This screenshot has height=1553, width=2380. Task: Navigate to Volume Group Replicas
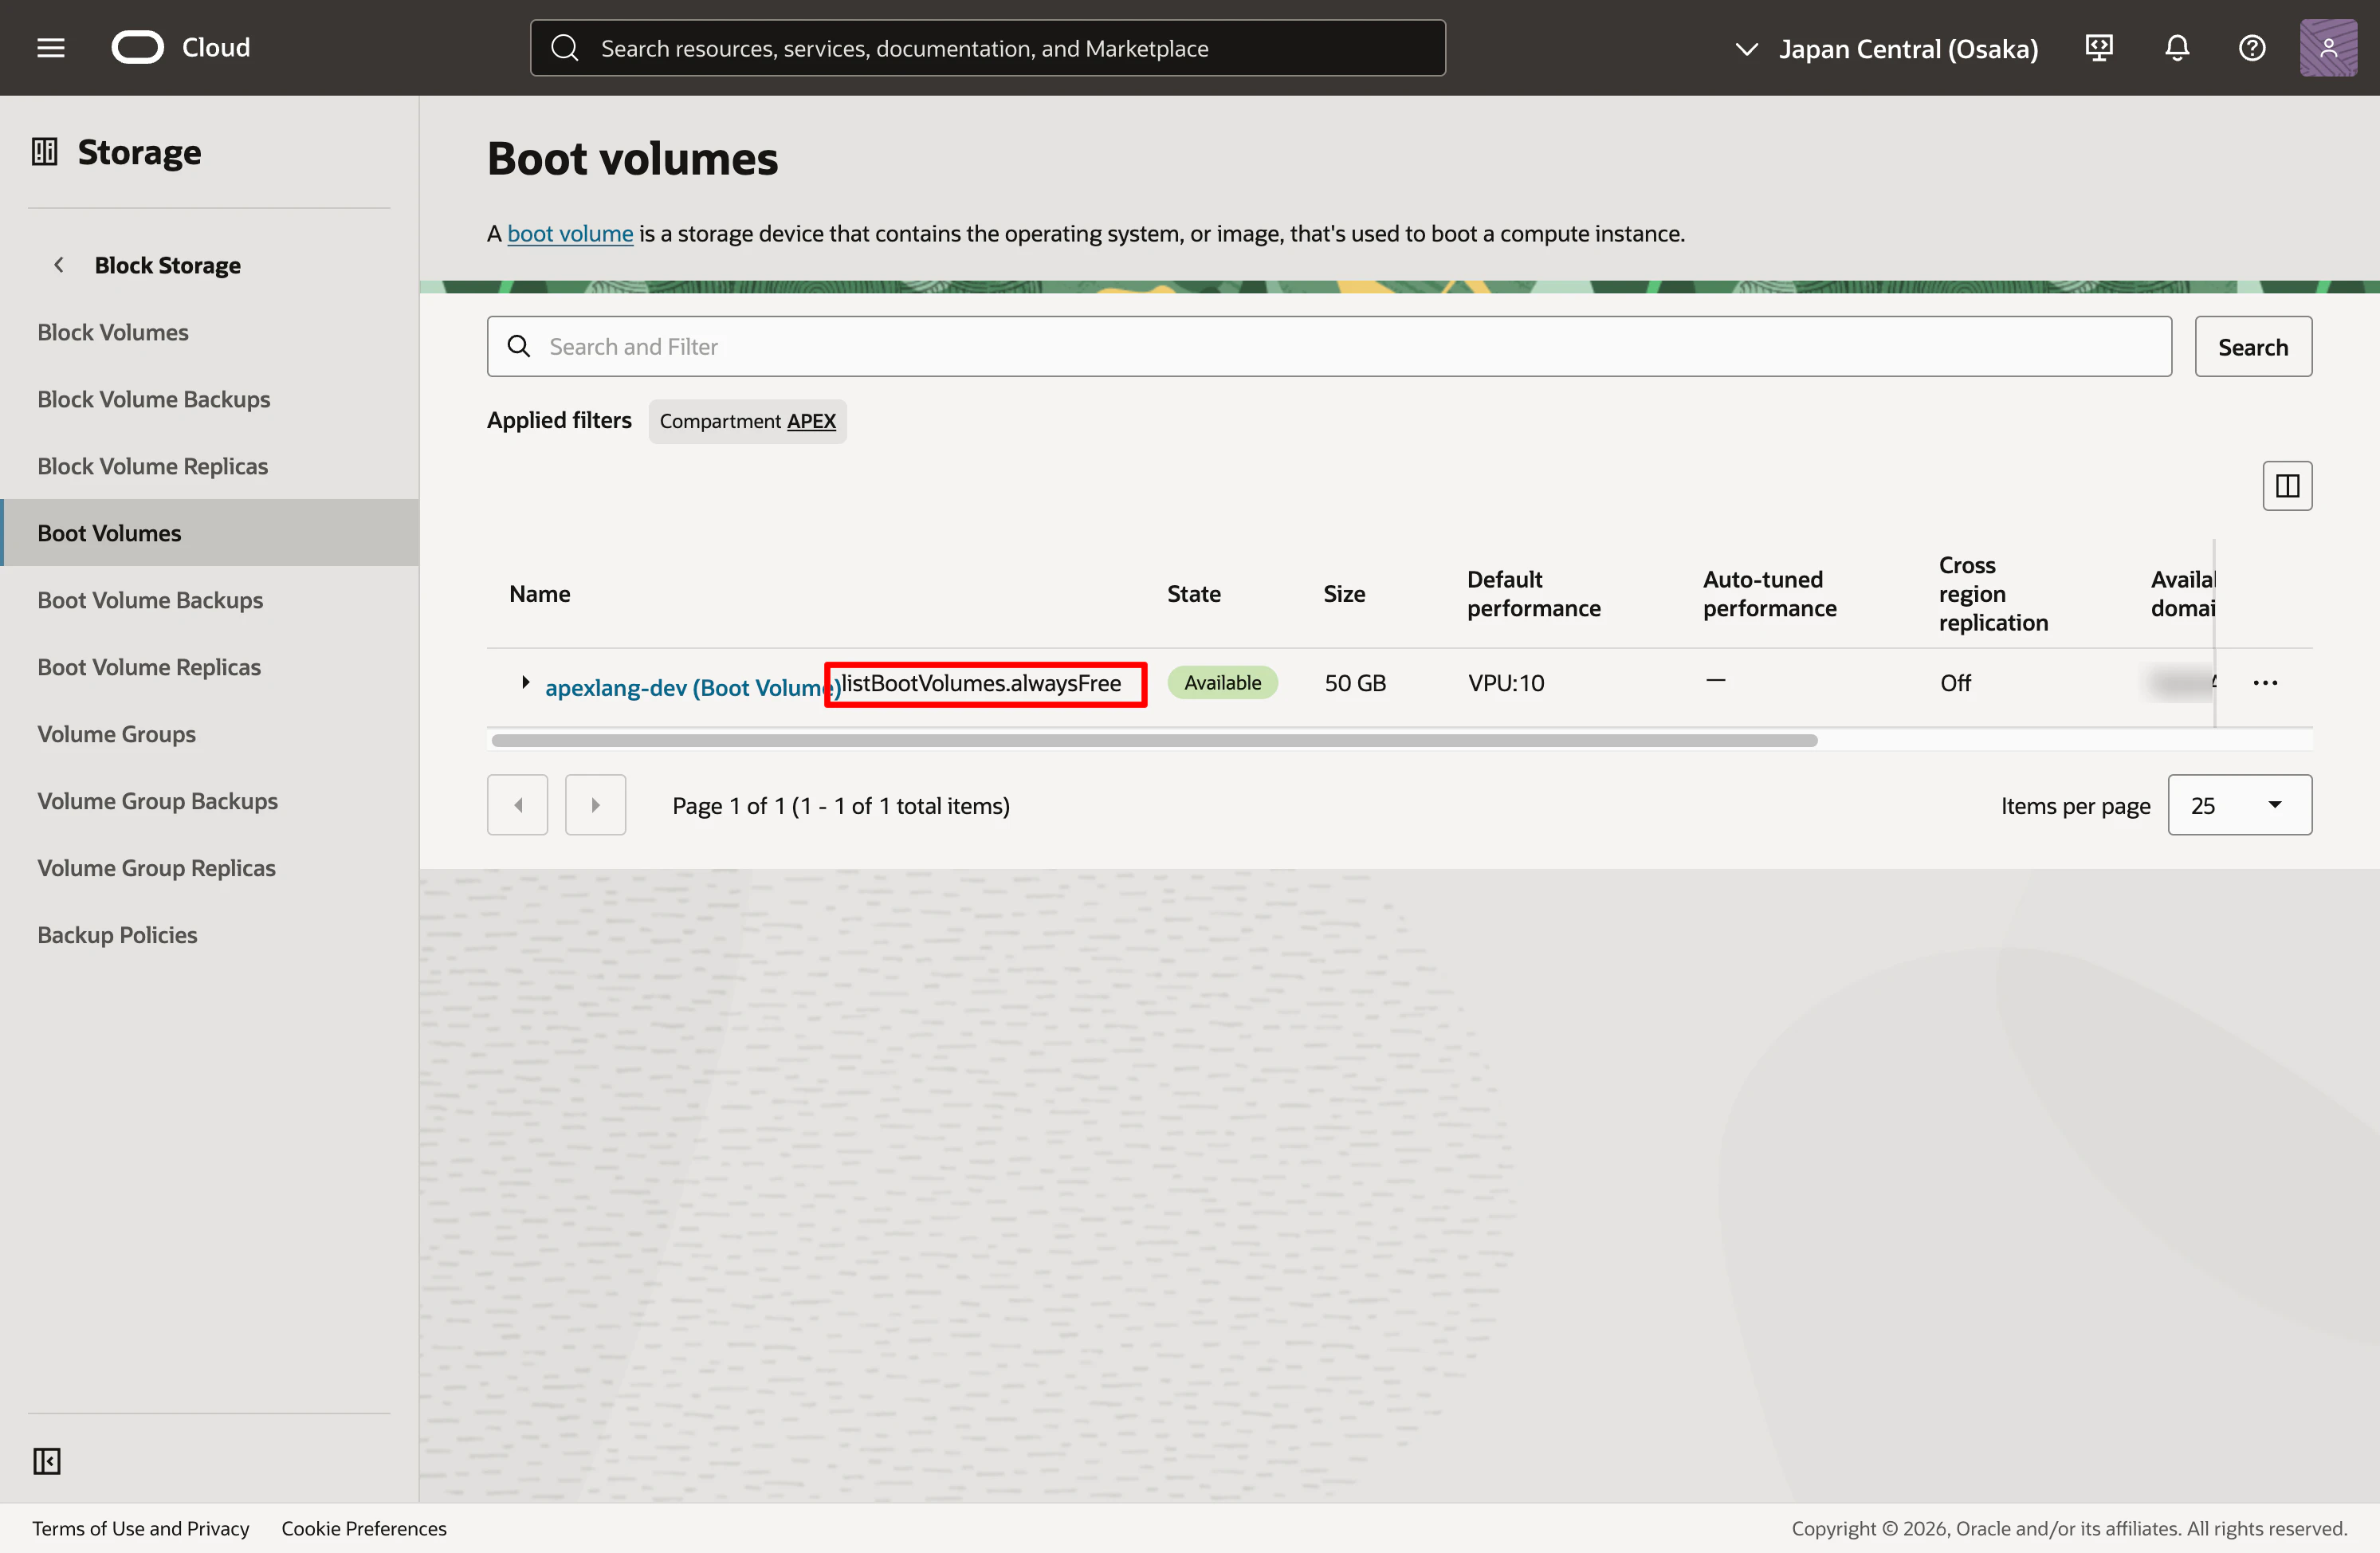(157, 868)
